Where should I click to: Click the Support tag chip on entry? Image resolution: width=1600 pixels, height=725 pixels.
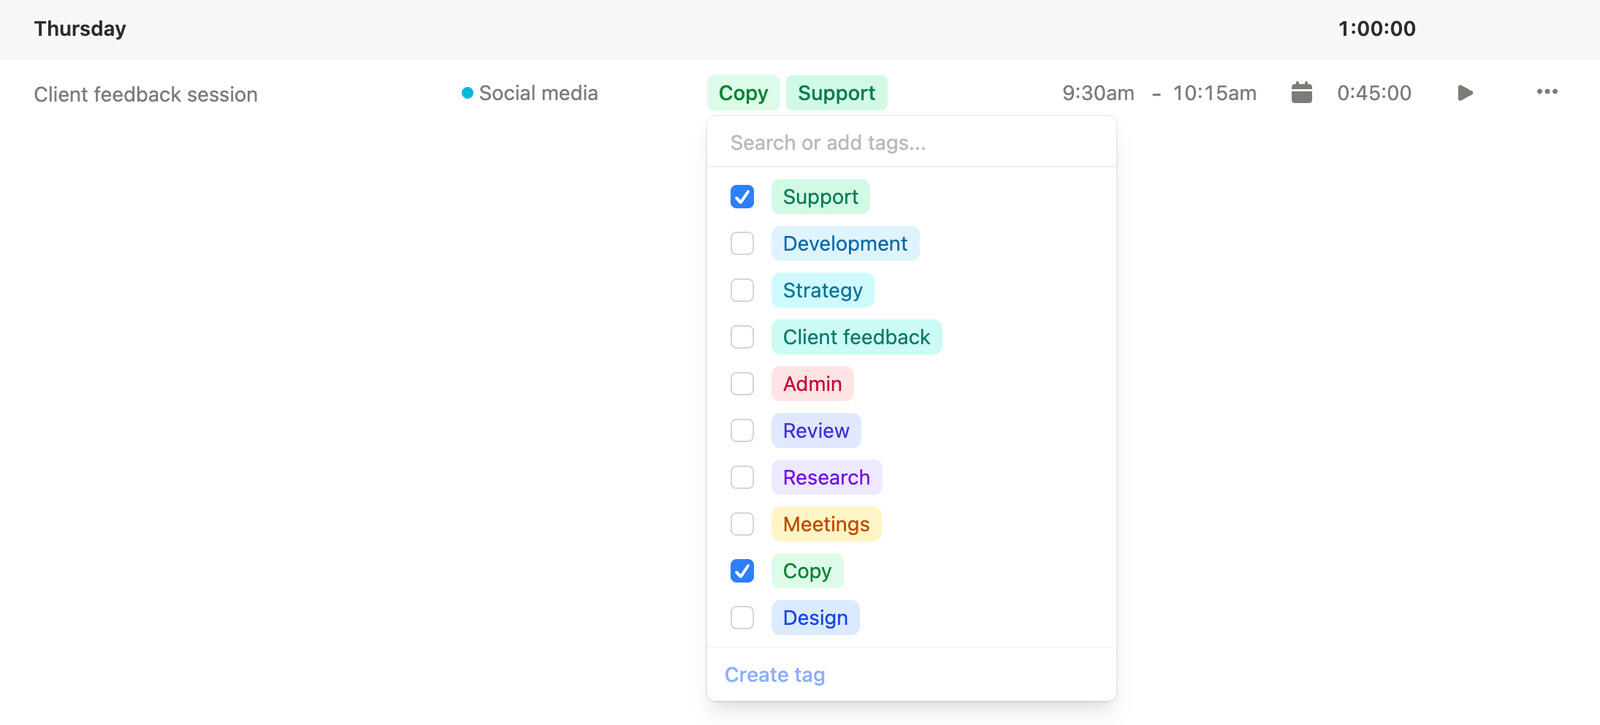[836, 93]
